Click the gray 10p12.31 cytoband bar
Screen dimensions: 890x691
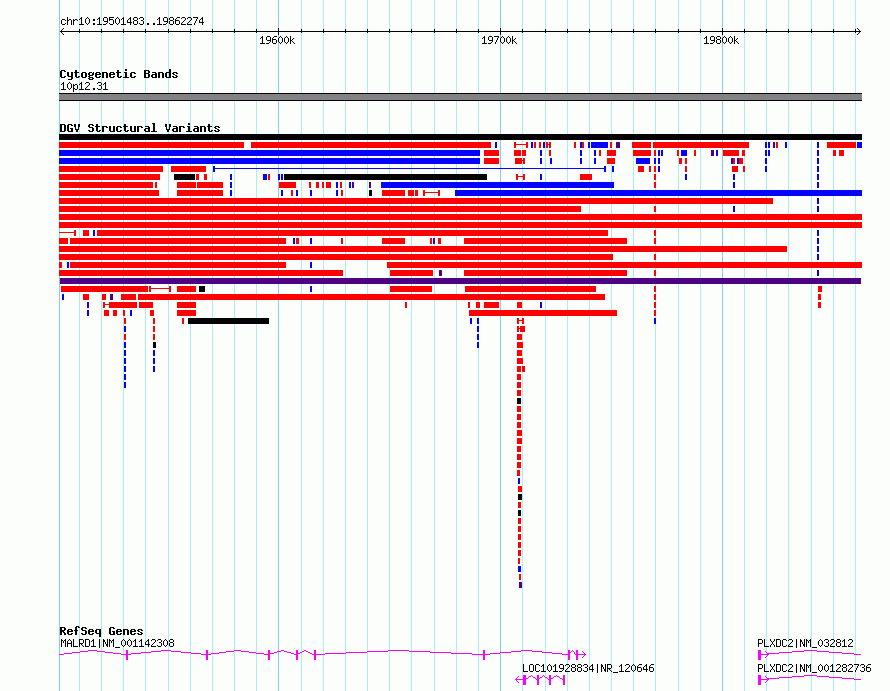click(x=460, y=97)
